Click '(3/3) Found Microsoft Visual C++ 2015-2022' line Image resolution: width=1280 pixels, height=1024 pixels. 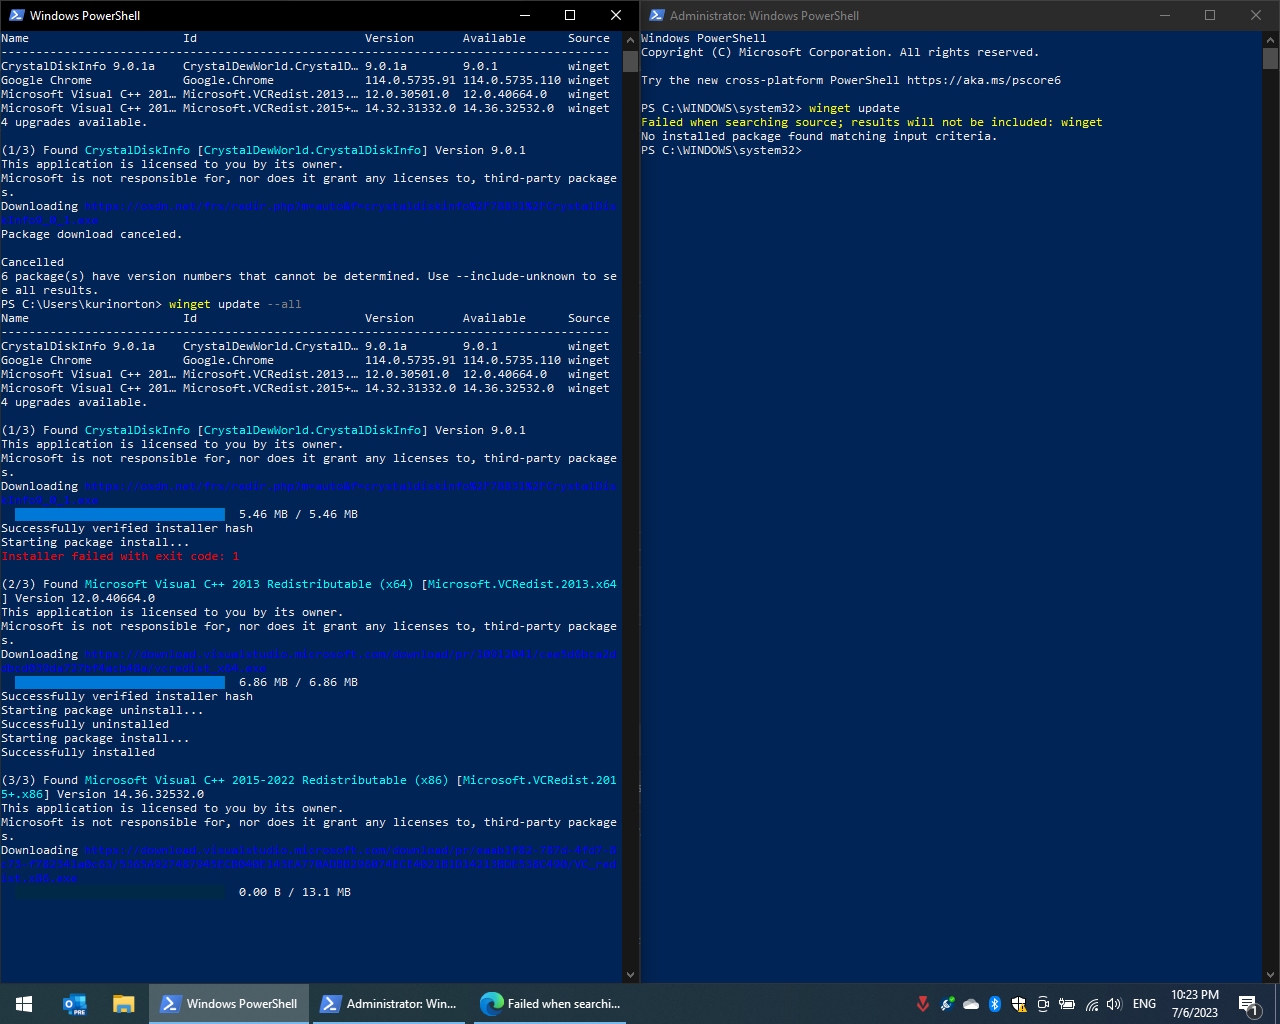[309, 780]
